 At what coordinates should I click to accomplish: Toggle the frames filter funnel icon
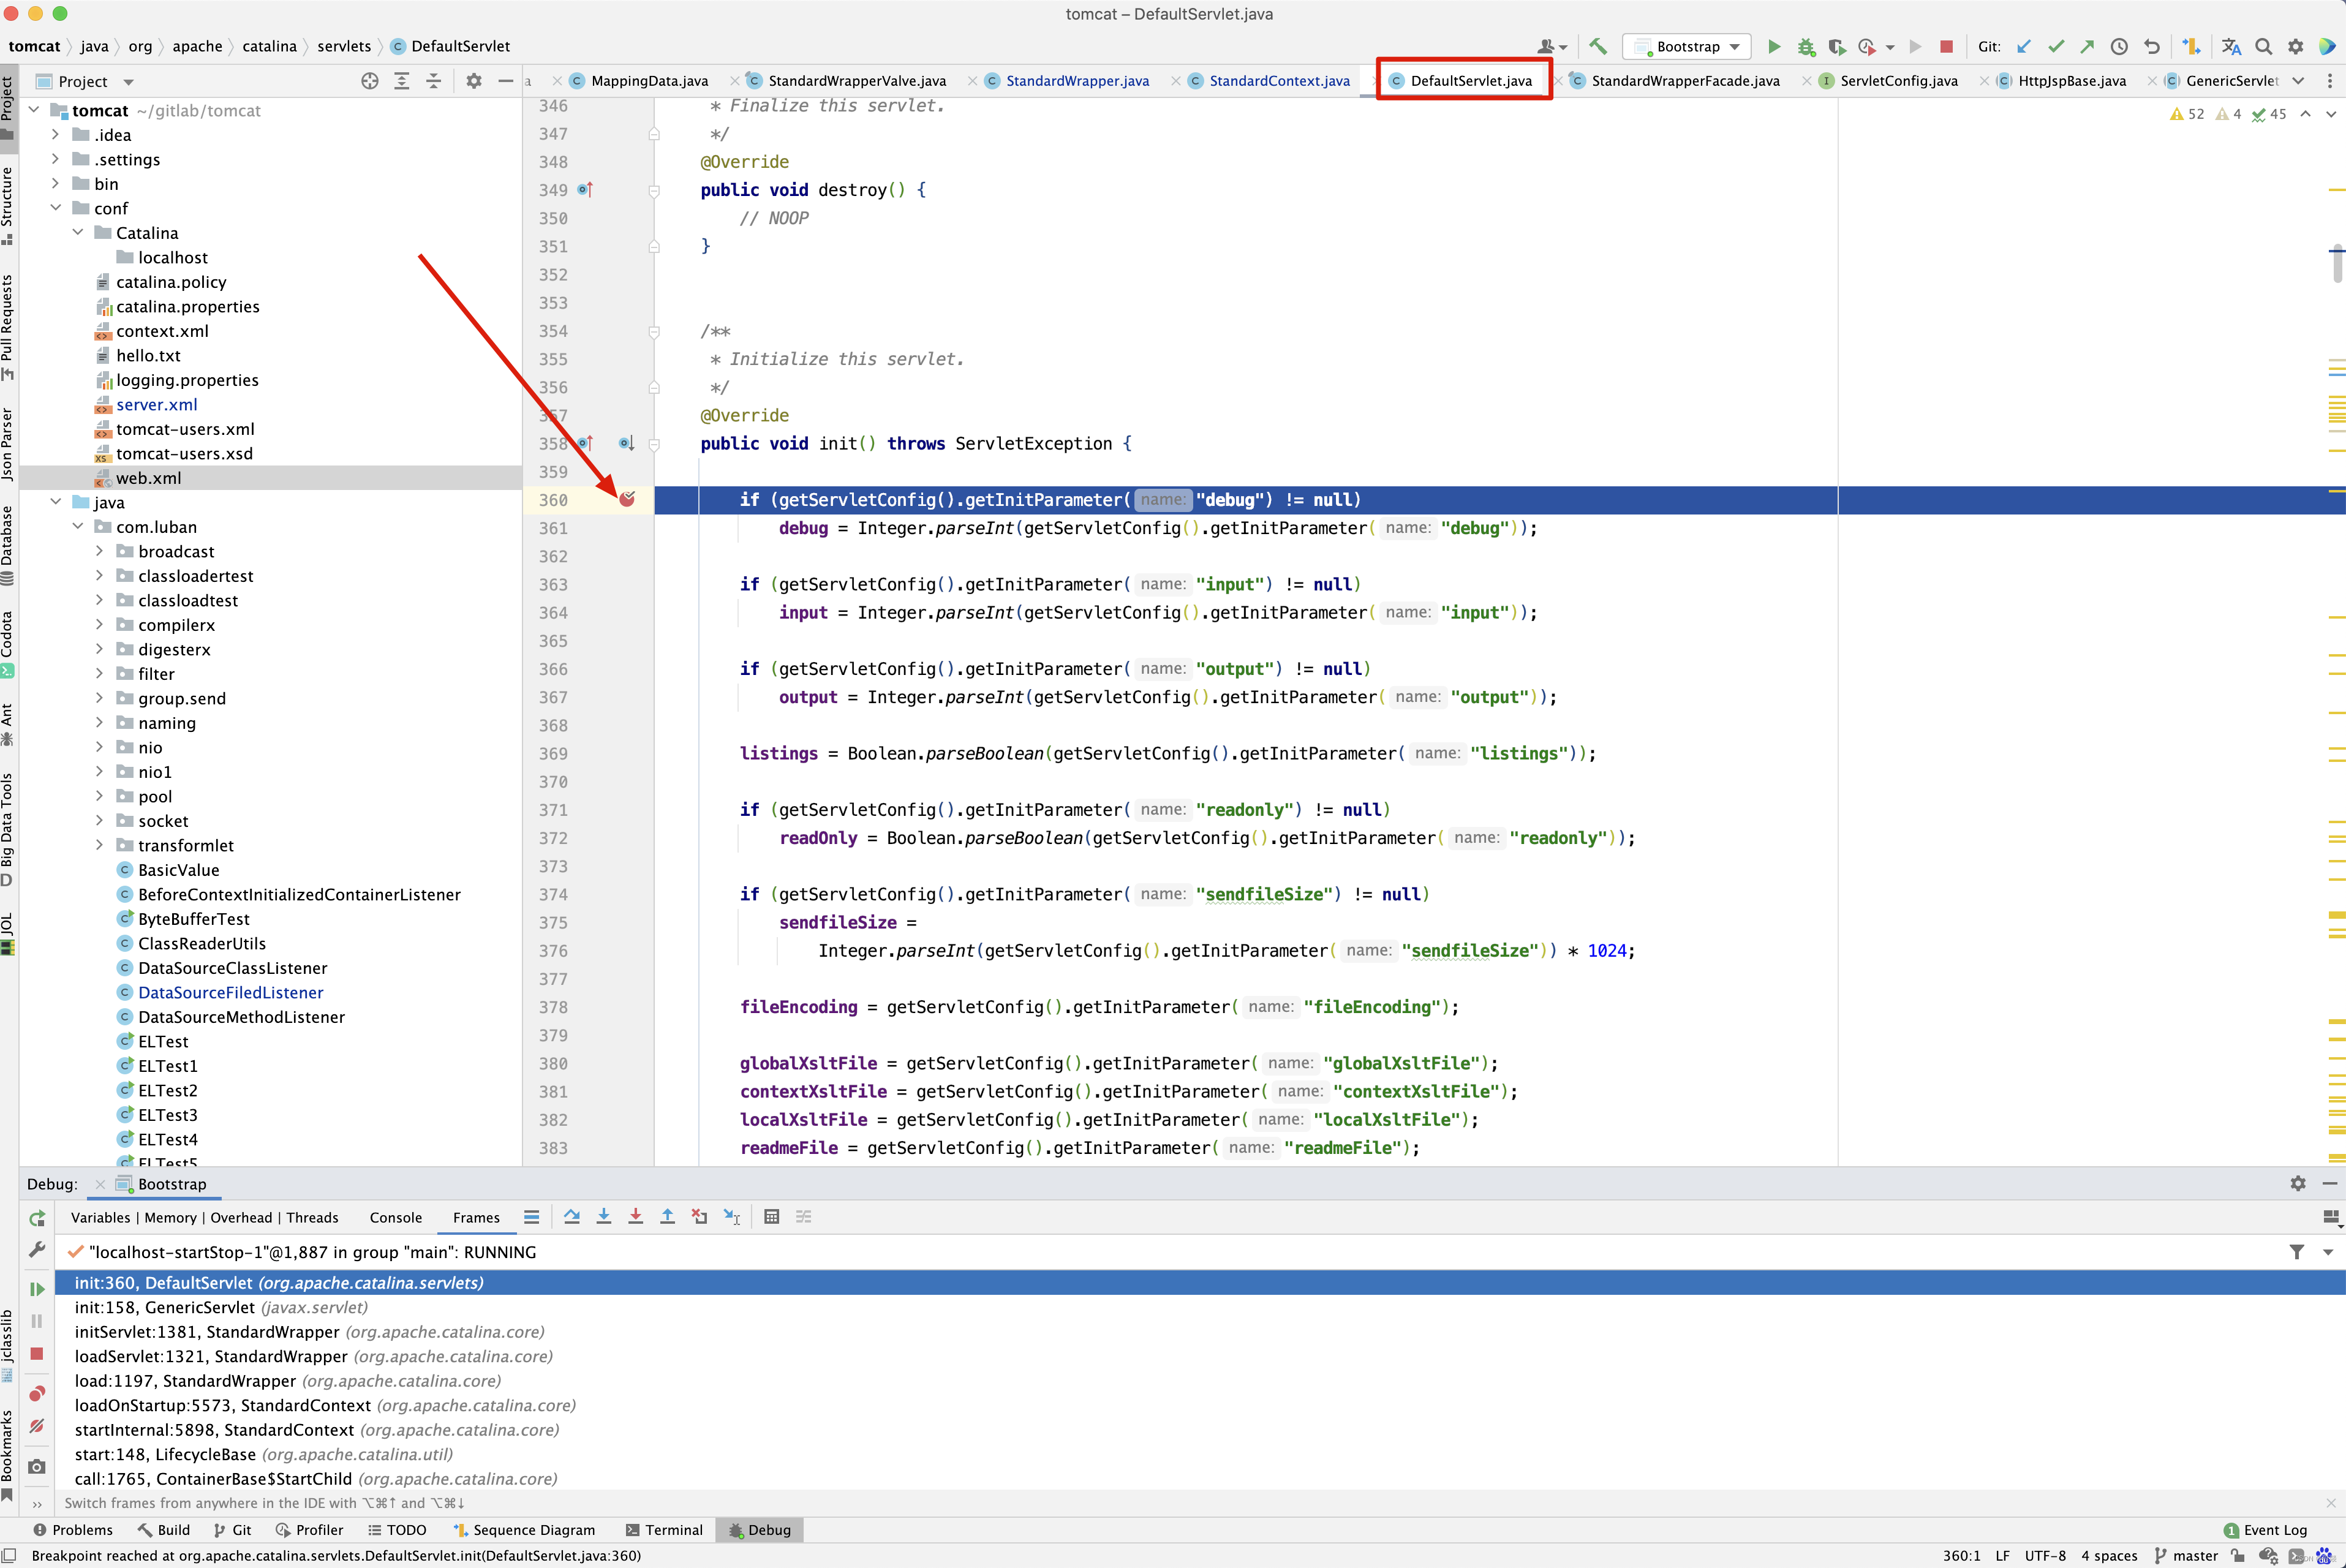pyautogui.click(x=2297, y=1252)
